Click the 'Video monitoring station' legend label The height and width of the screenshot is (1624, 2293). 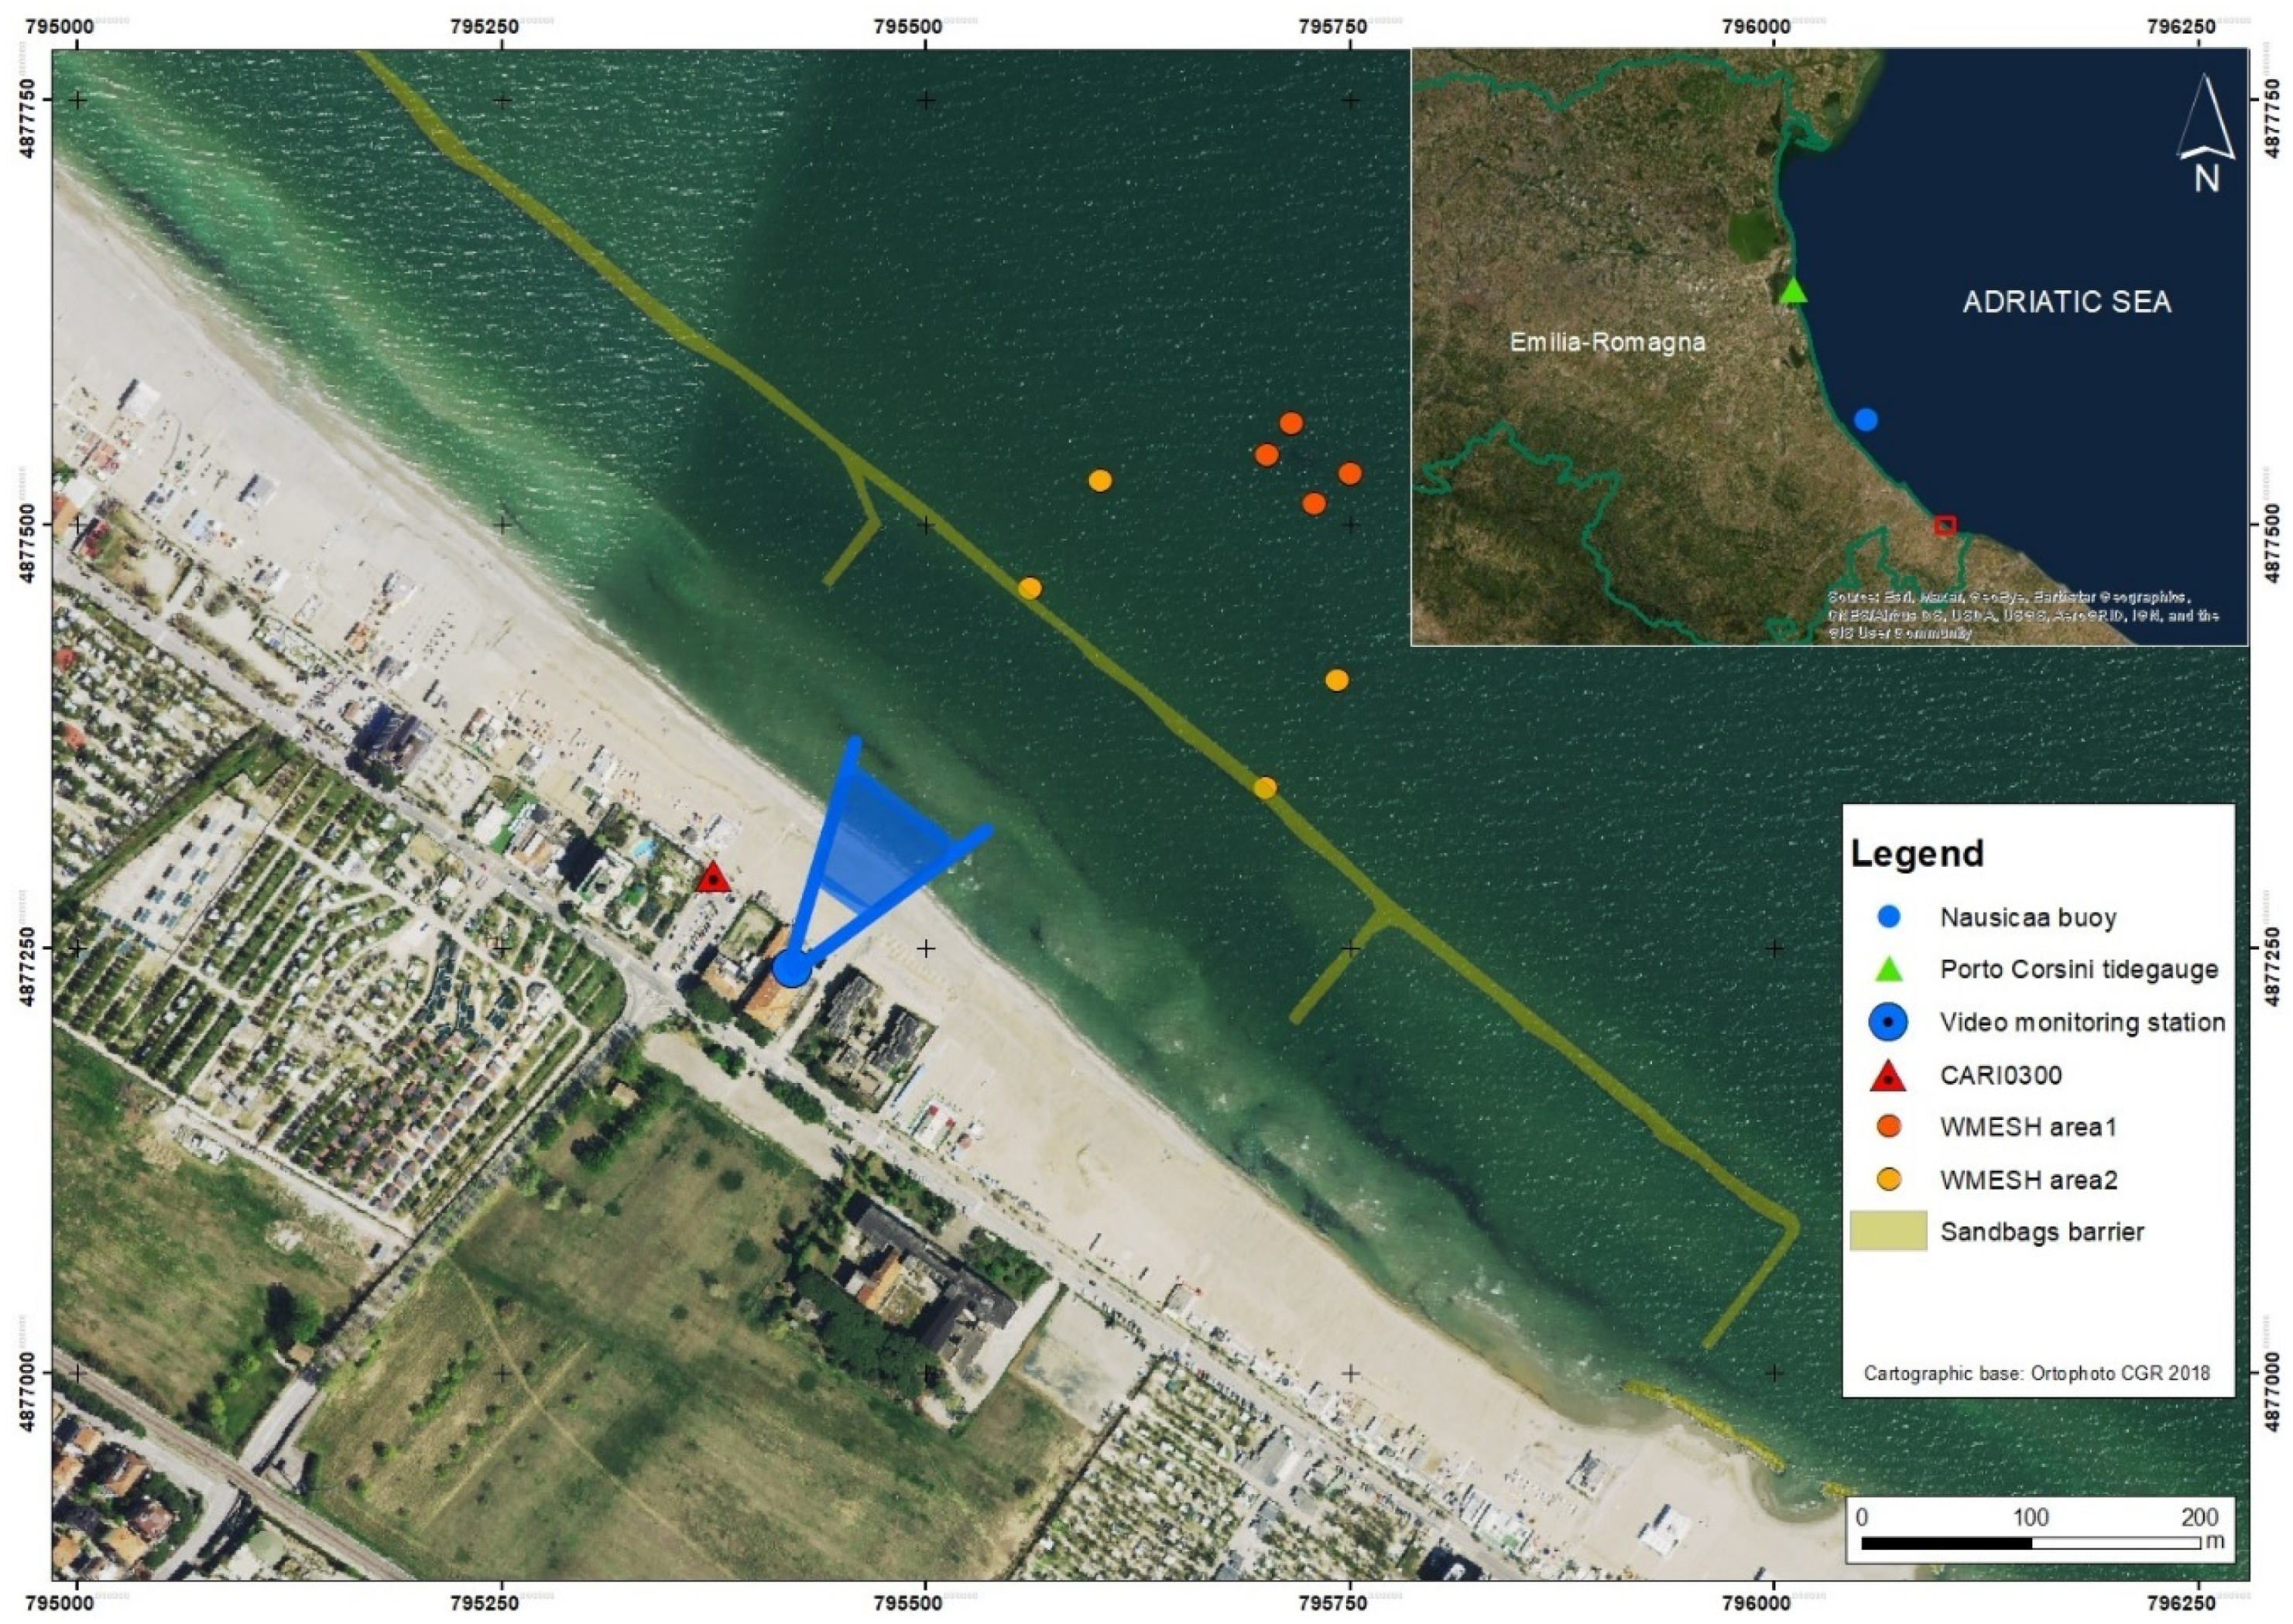click(2082, 1022)
